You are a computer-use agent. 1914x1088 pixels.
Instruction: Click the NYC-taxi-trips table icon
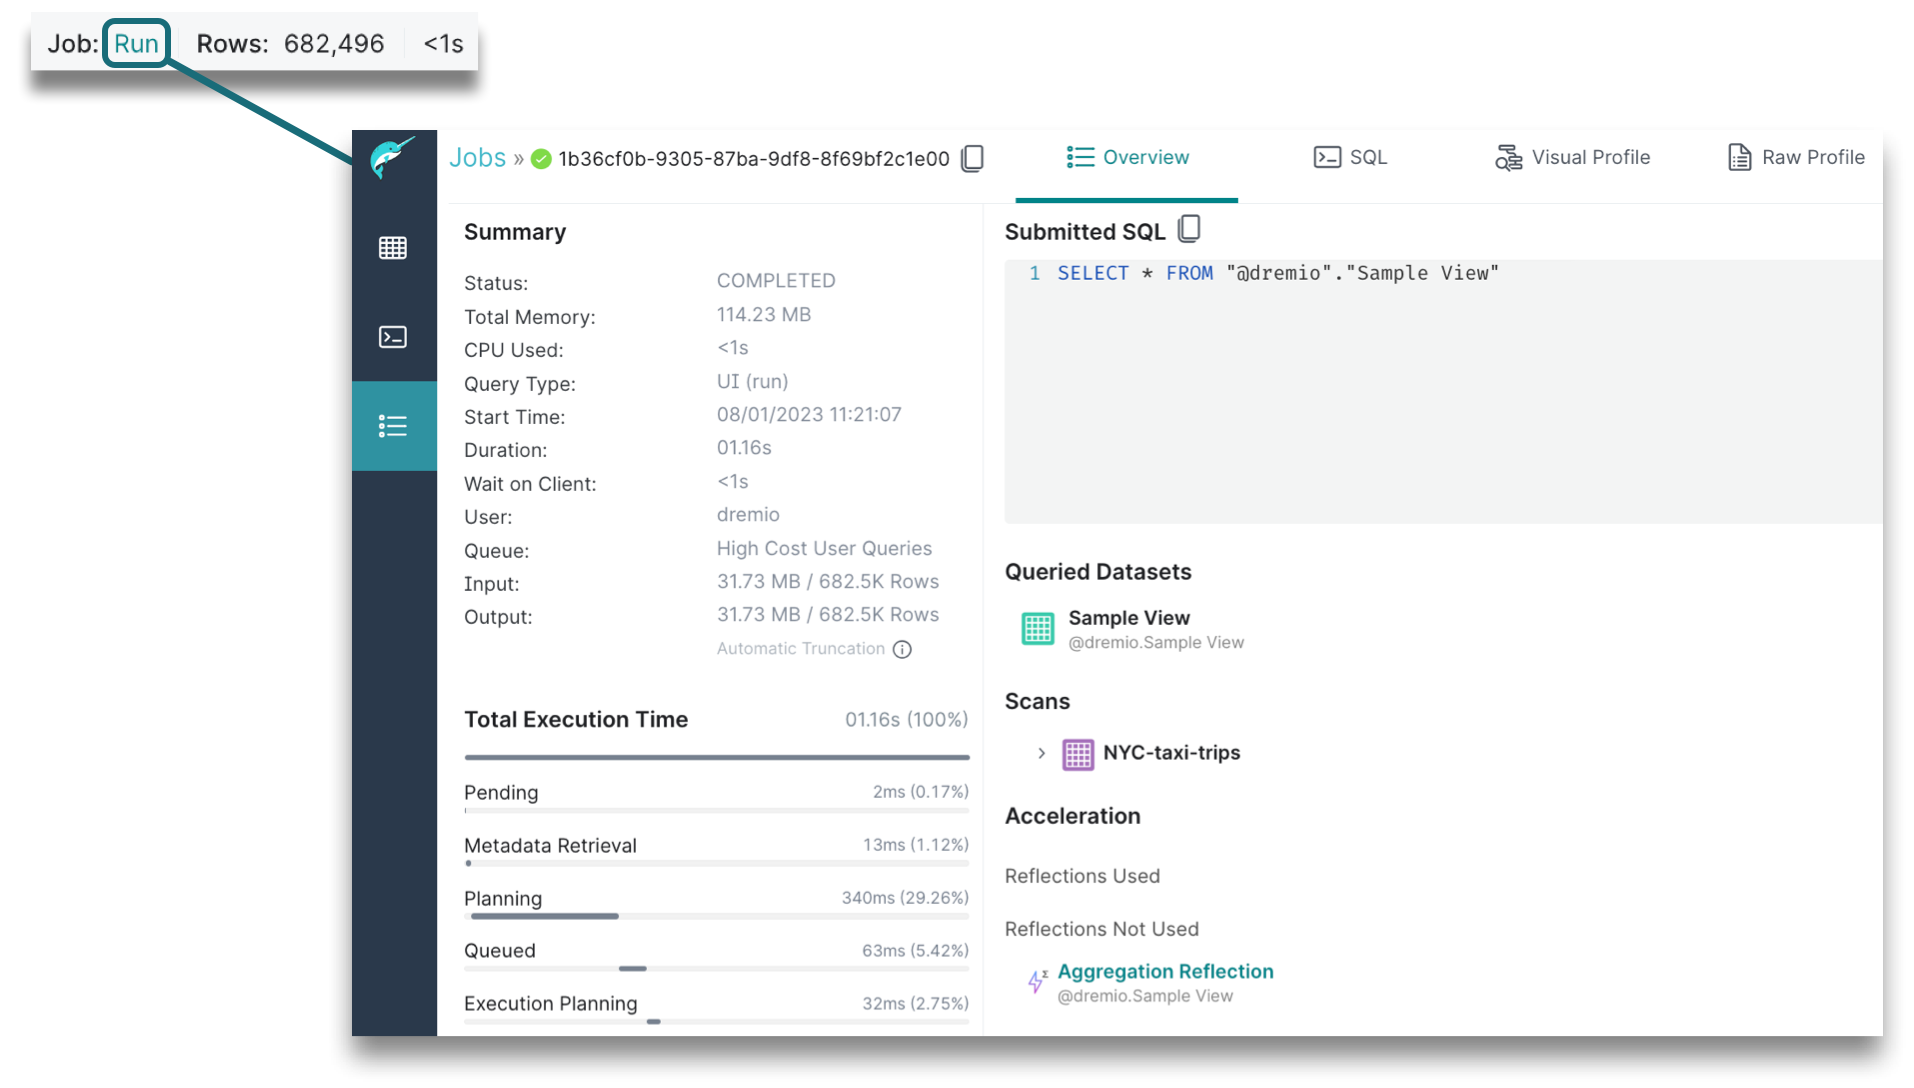pyautogui.click(x=1077, y=754)
